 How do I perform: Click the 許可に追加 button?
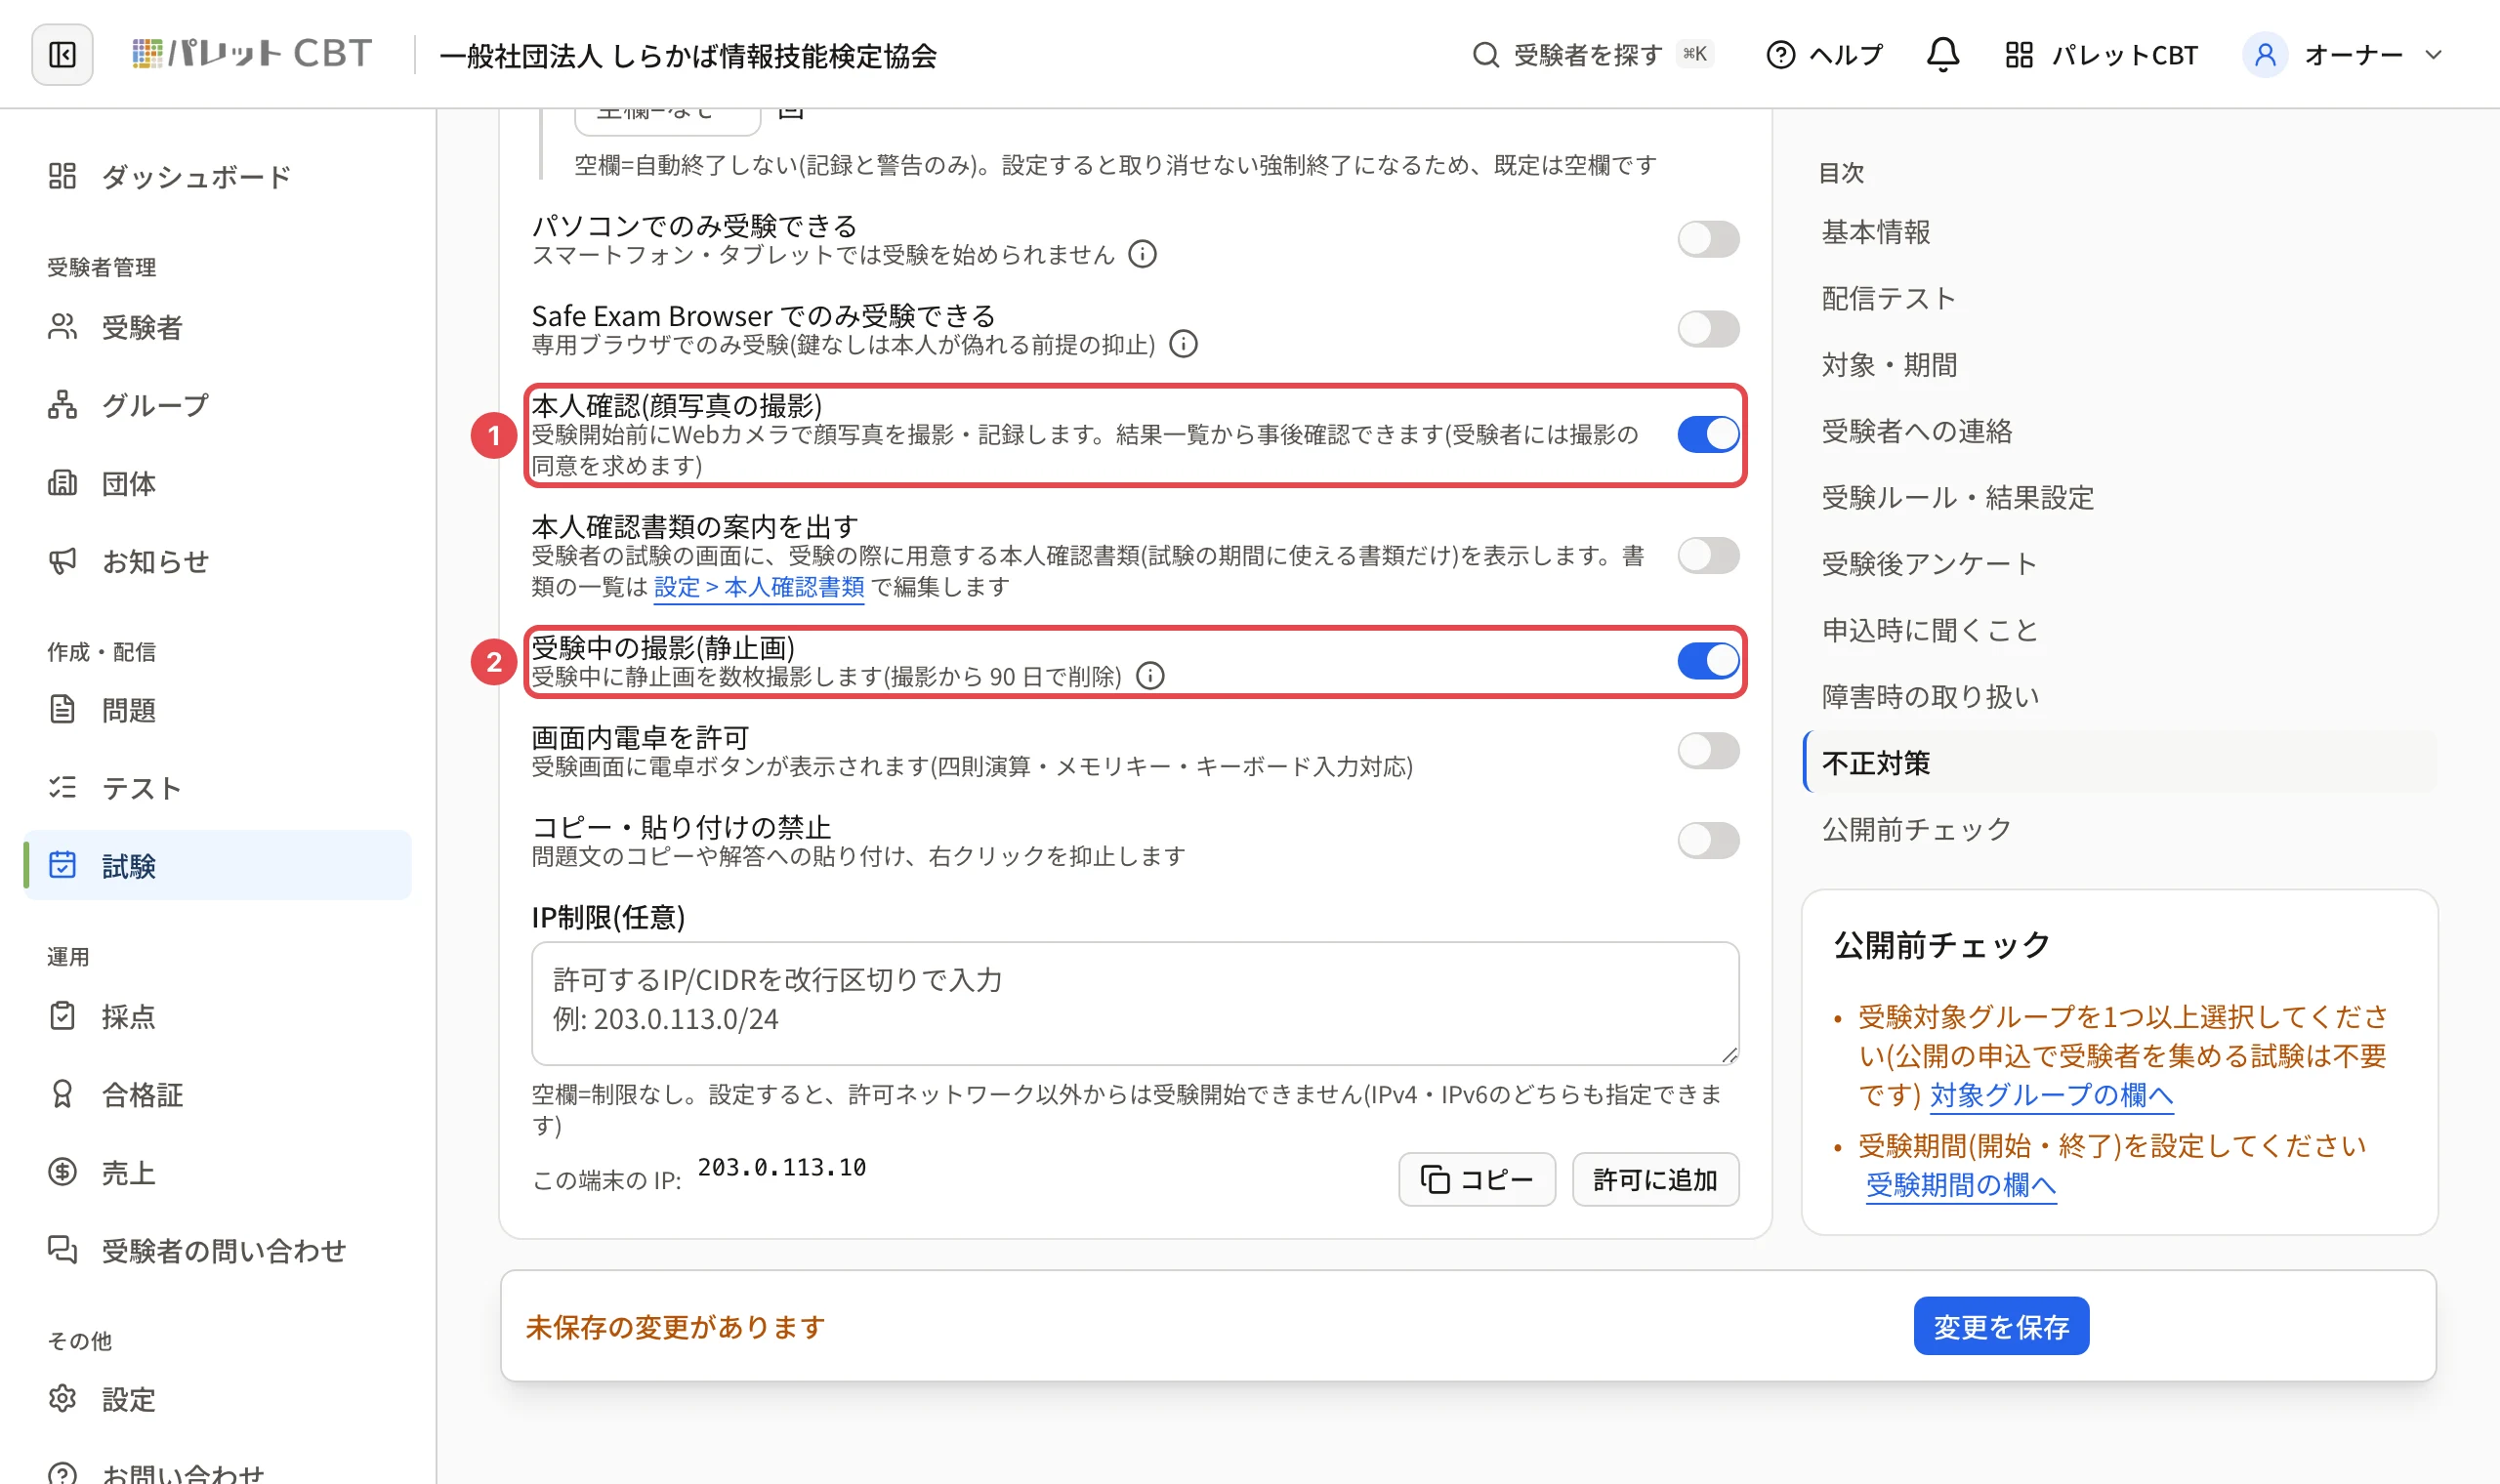1654,1180
